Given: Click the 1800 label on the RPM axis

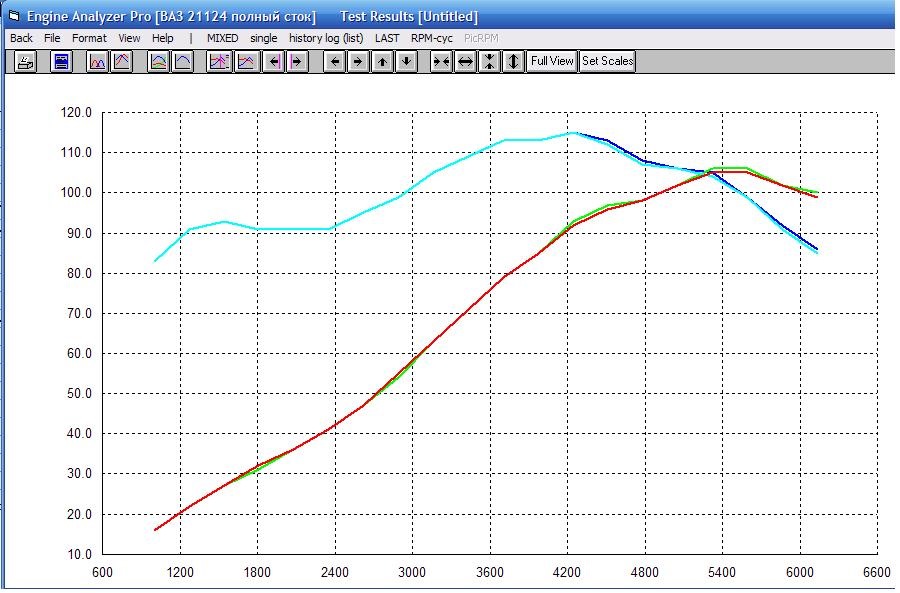Looking at the screenshot, I should (257, 573).
